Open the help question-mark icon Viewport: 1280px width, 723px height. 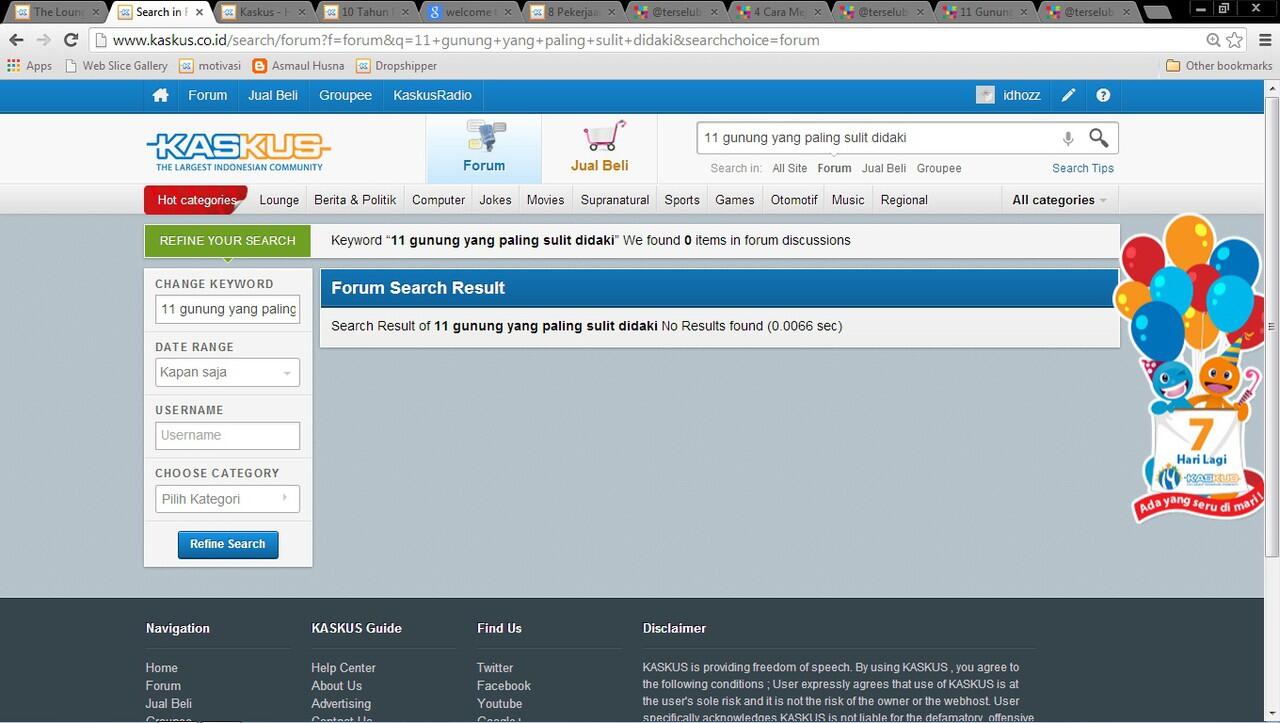(x=1103, y=95)
